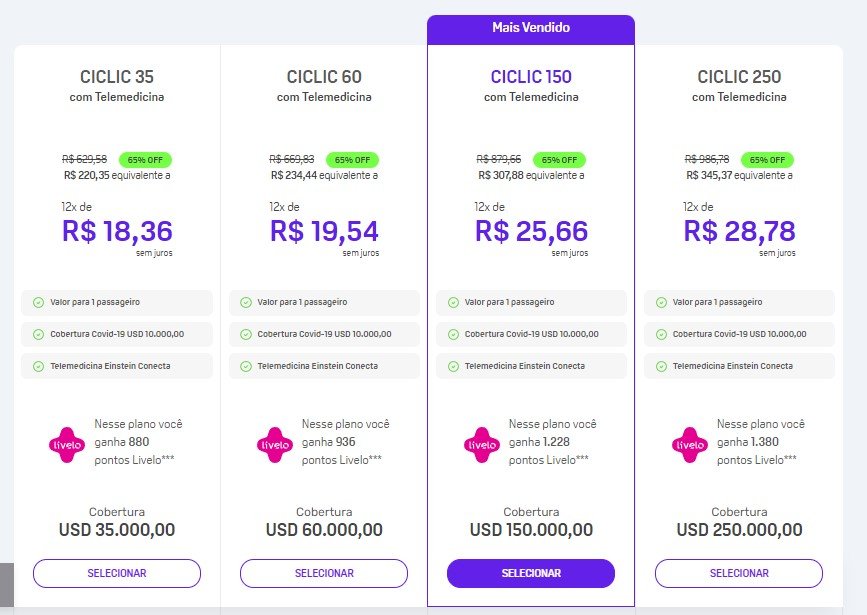The image size is (867, 615).
Task: Click the 65% OFF badge on CICLIC 35
Action: click(145, 160)
